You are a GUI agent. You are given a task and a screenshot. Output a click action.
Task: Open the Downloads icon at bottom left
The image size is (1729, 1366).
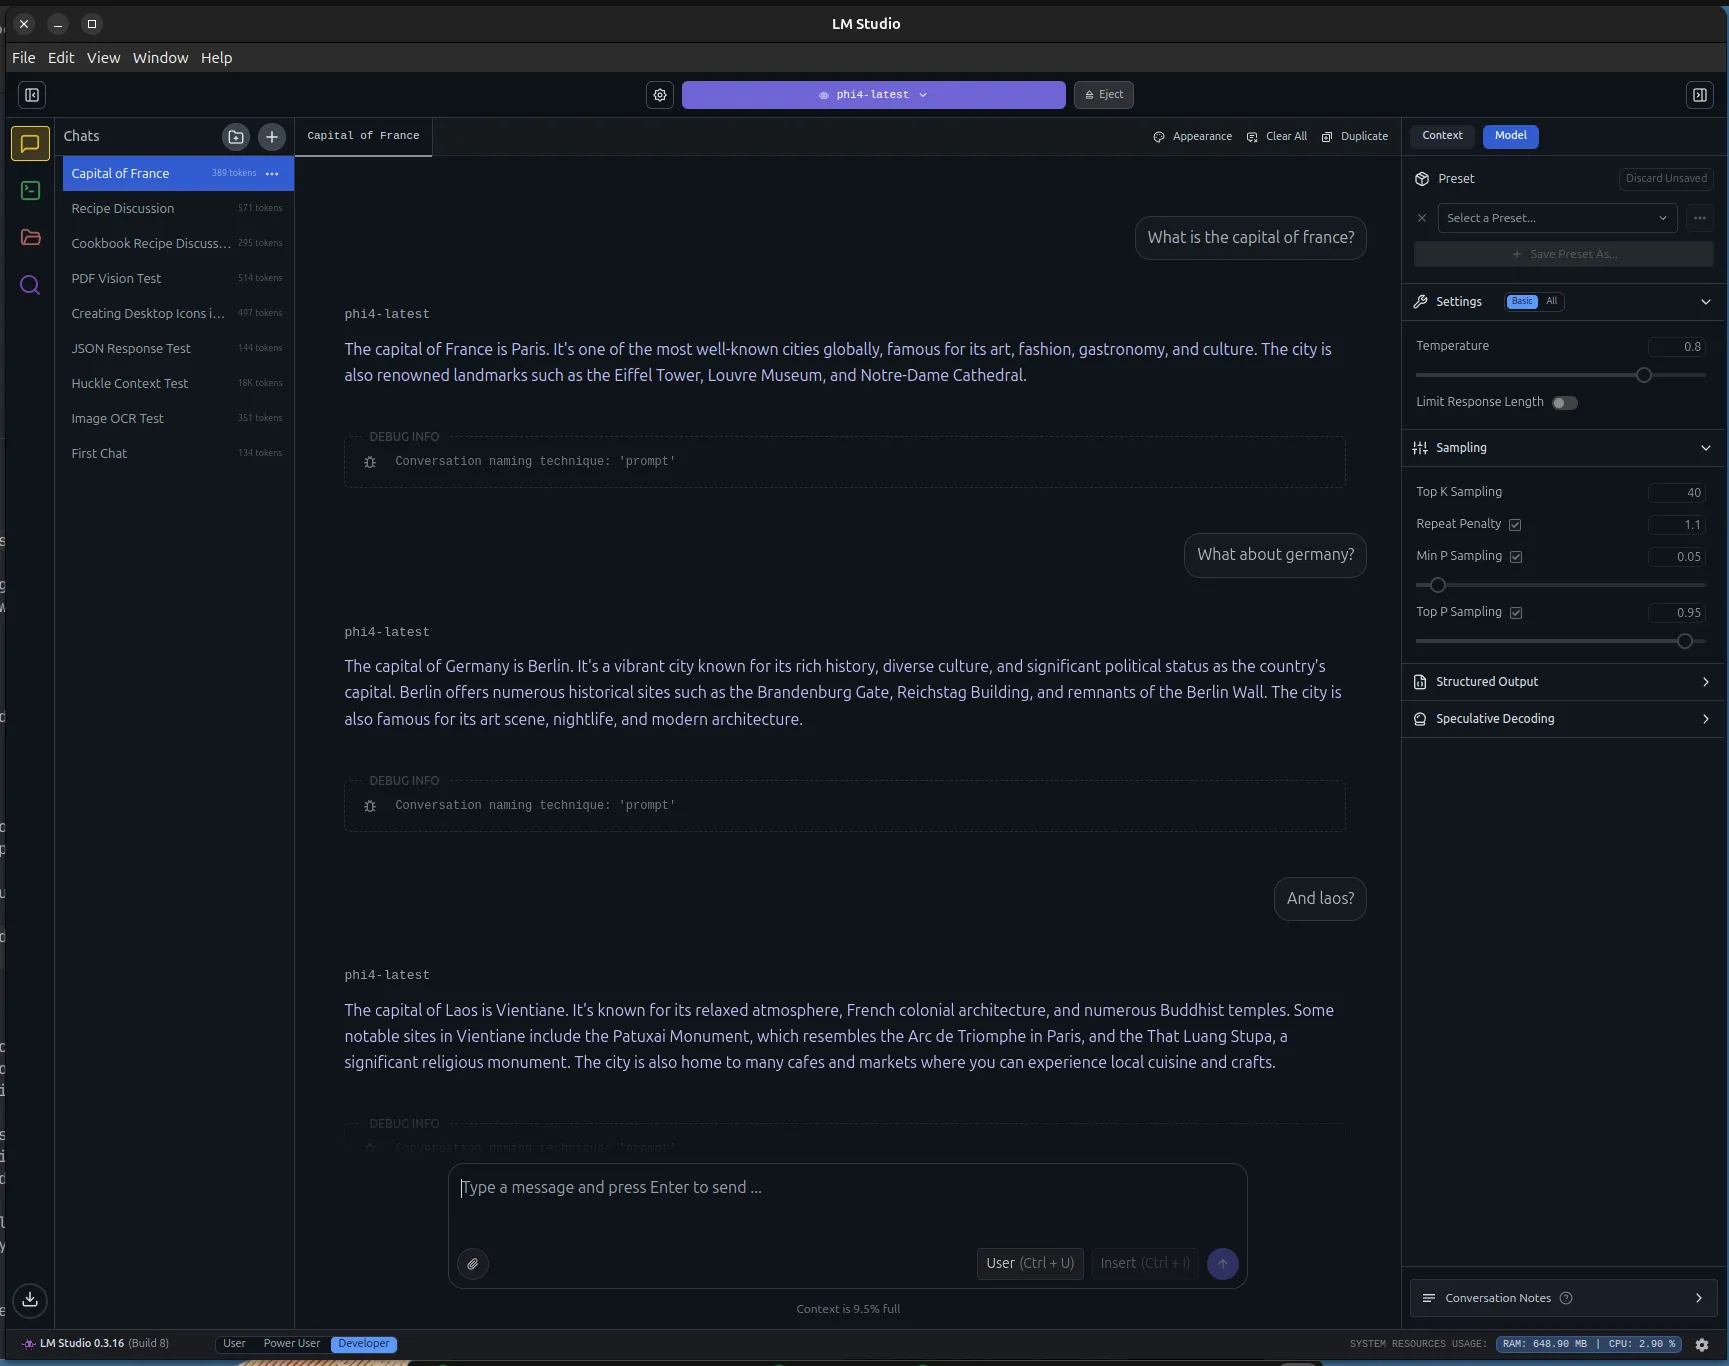[x=30, y=1299]
